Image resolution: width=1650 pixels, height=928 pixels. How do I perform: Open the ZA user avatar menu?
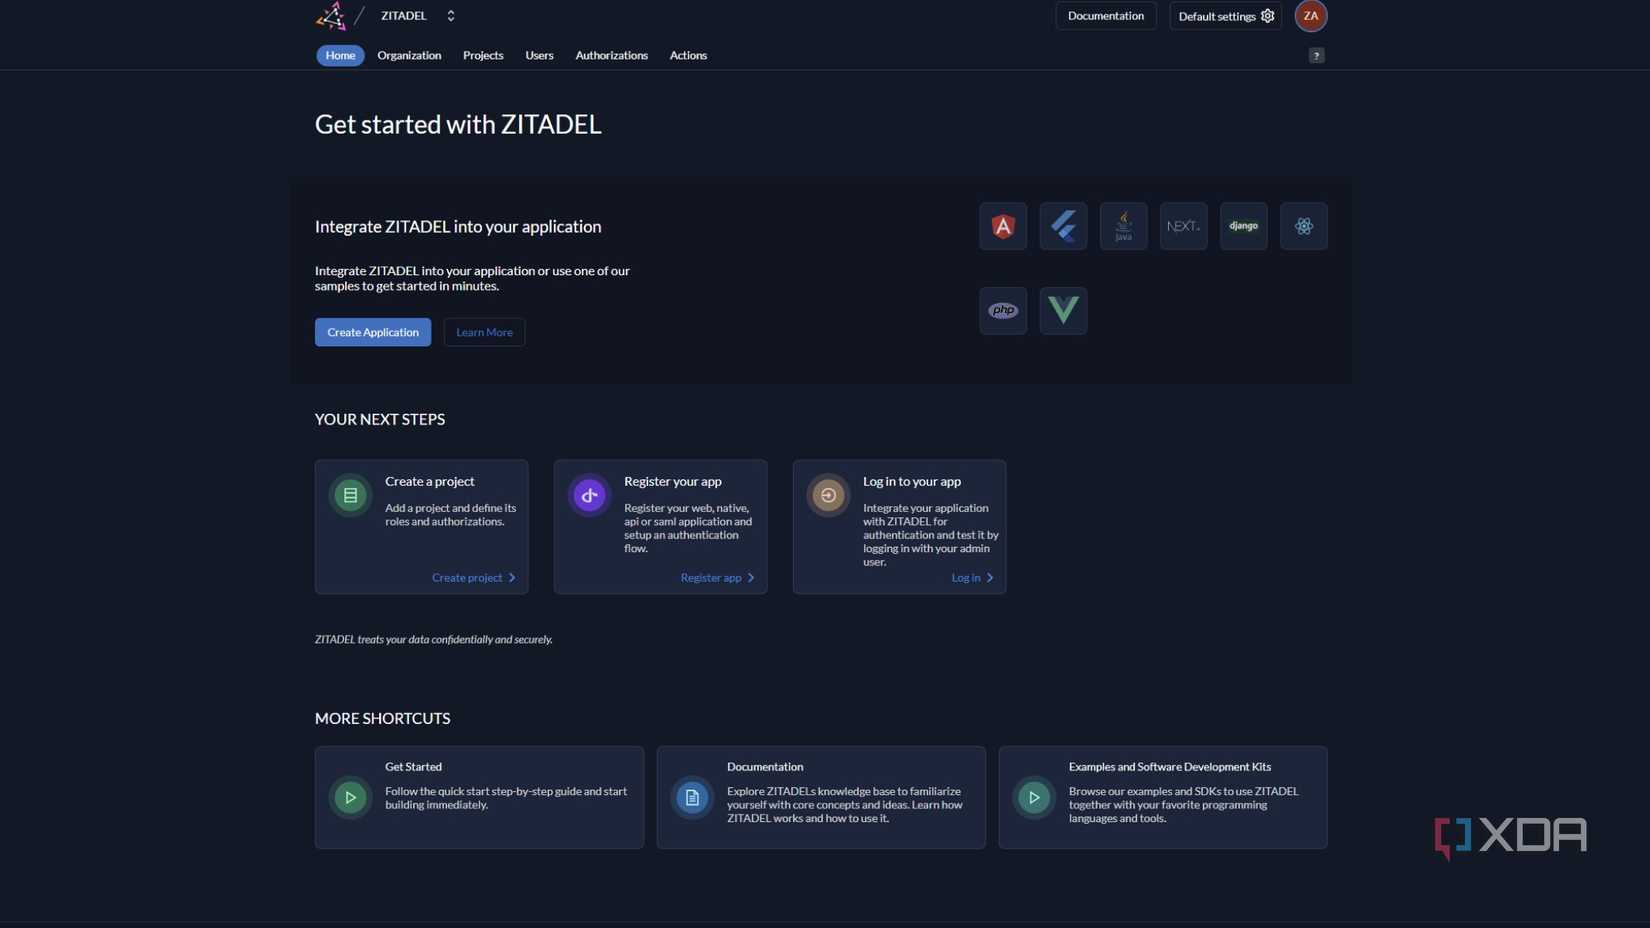click(x=1310, y=15)
